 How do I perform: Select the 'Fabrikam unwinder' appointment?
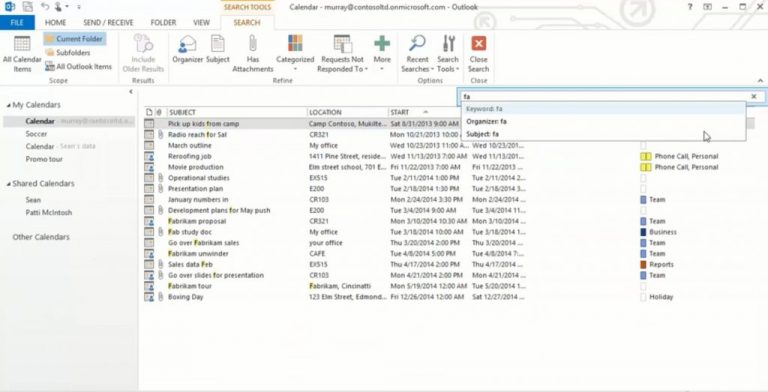pyautogui.click(x=198, y=254)
